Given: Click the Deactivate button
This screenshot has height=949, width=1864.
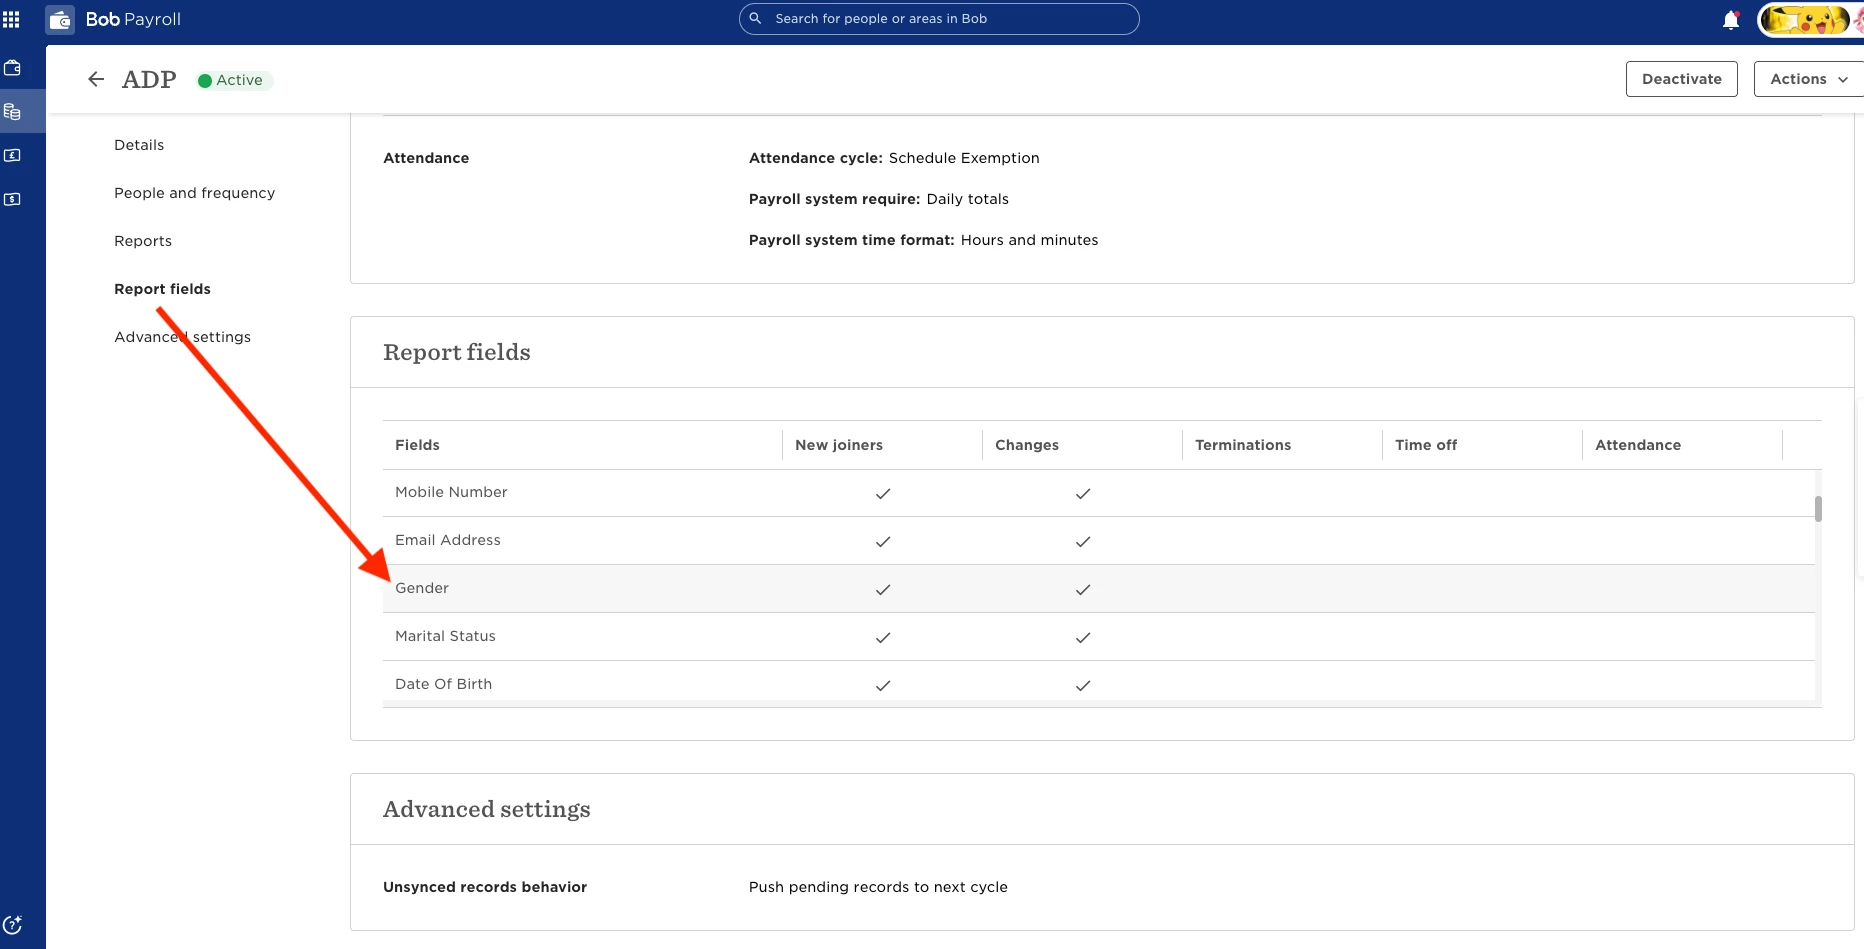Looking at the screenshot, I should tap(1682, 79).
